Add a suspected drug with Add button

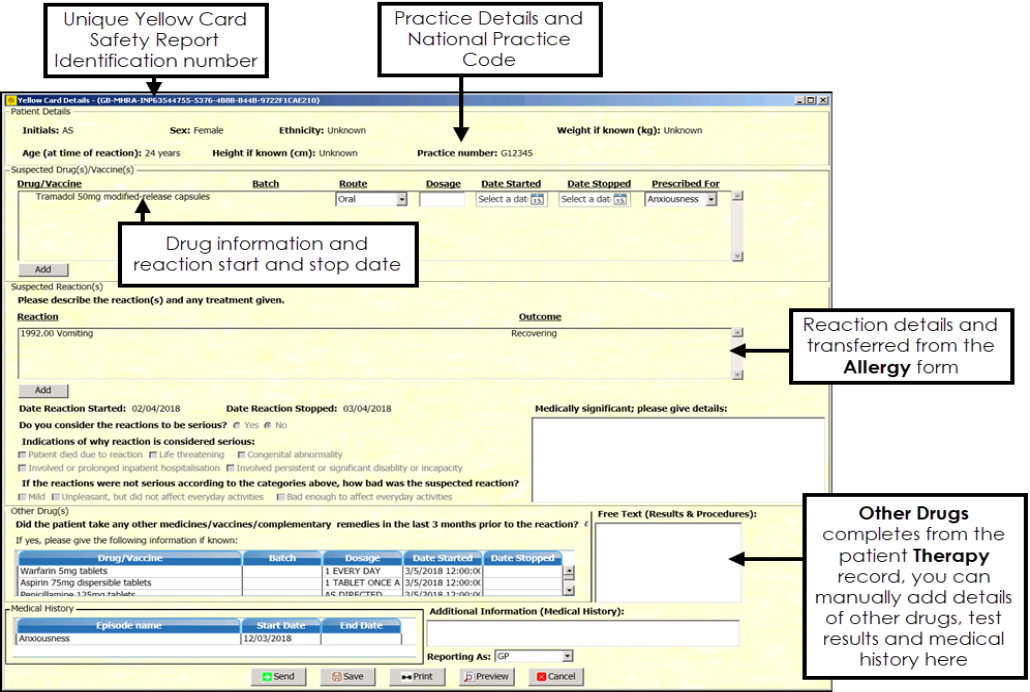coord(42,269)
